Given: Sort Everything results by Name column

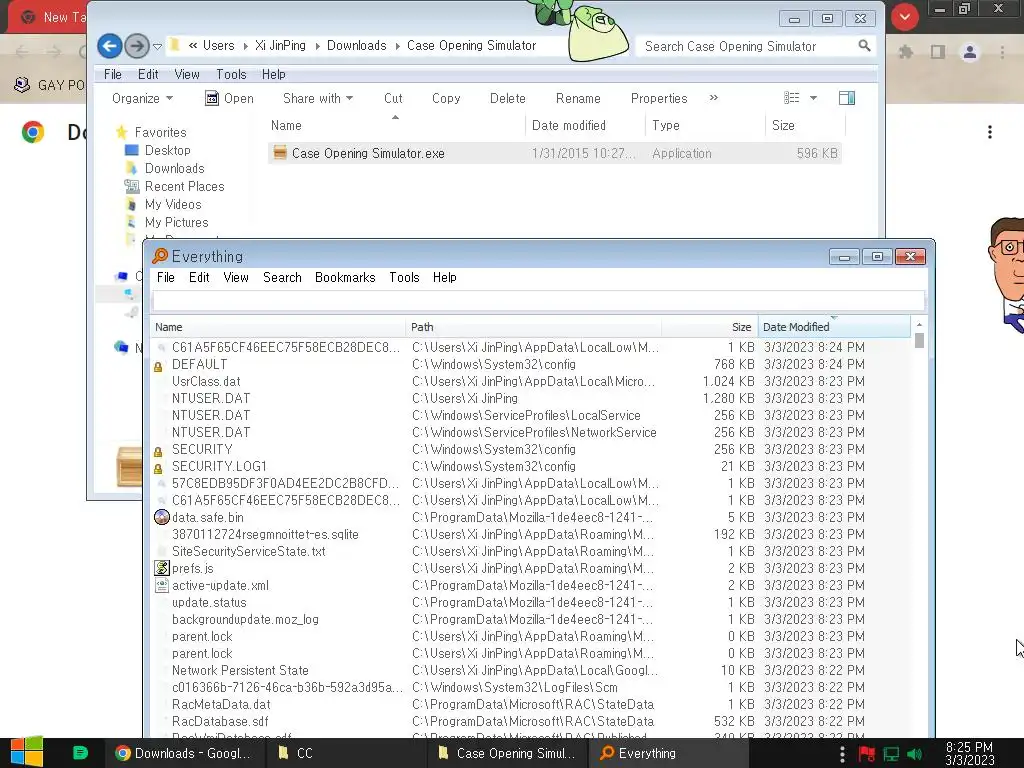Looking at the screenshot, I should point(278,327).
